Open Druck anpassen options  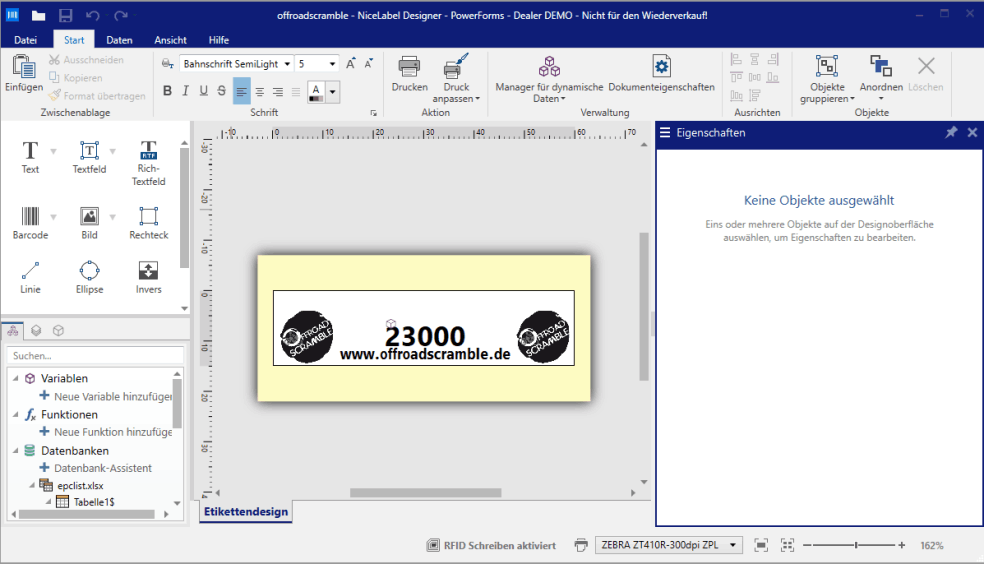[456, 78]
